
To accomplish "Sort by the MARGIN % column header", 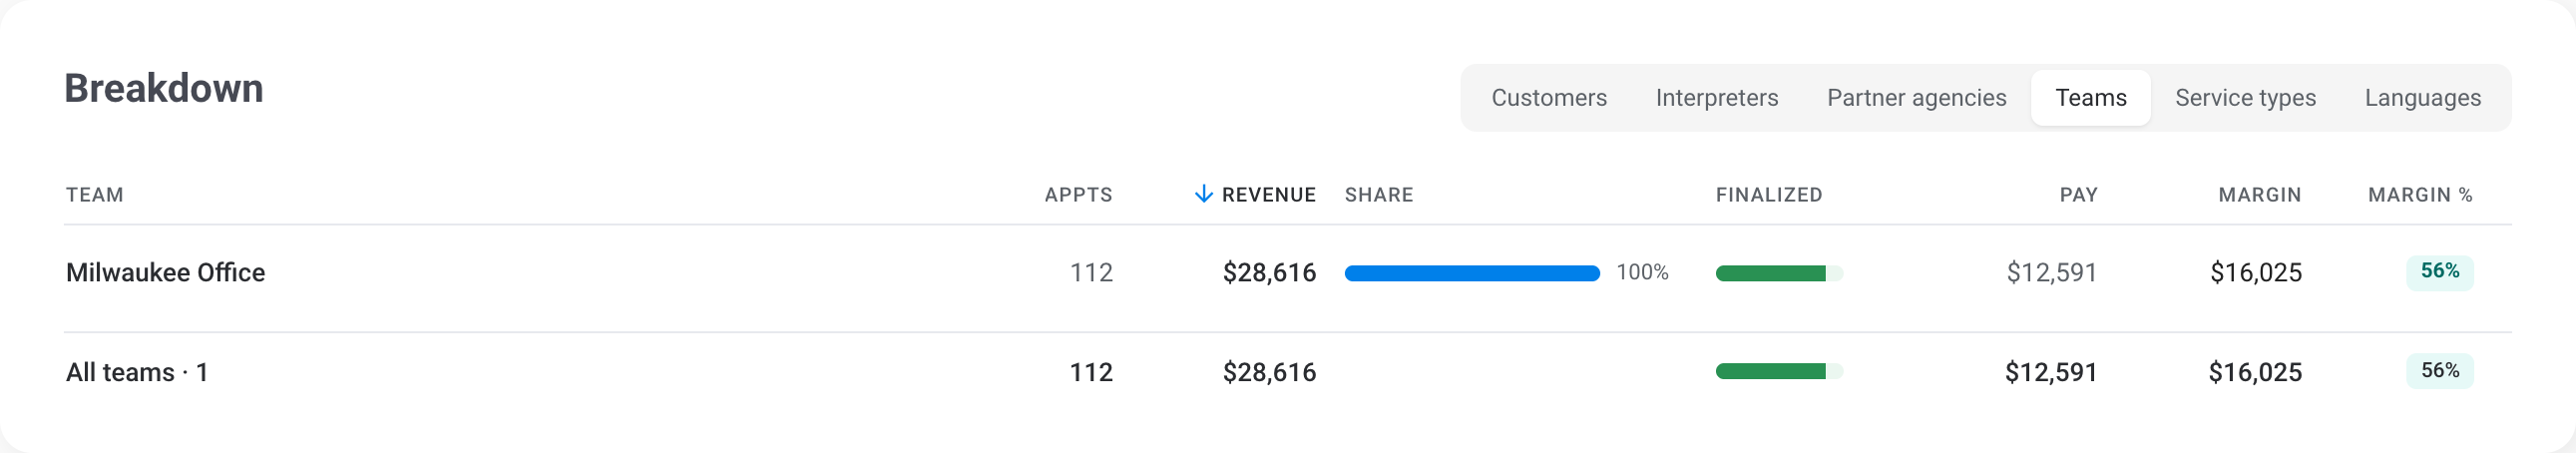I will [x=2419, y=195].
